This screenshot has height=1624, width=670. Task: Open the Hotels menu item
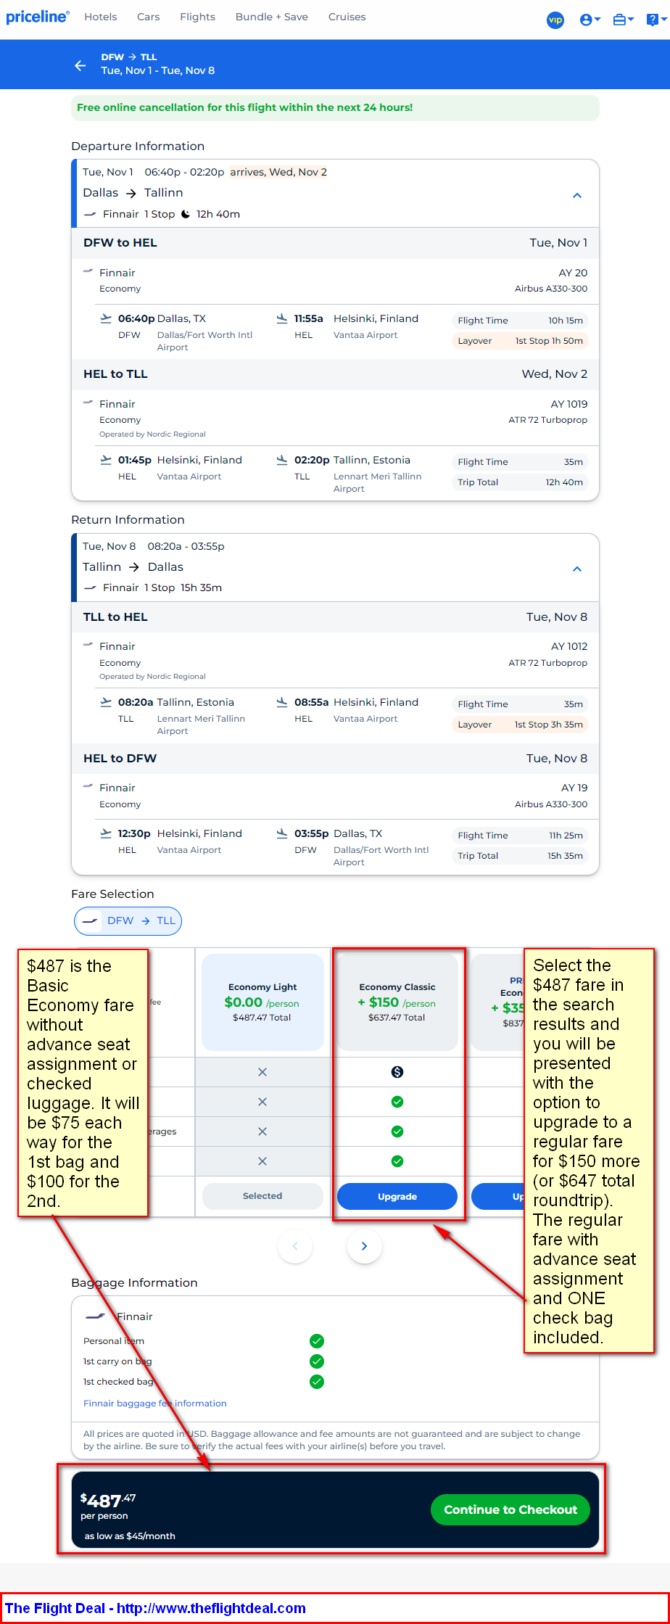[x=100, y=17]
